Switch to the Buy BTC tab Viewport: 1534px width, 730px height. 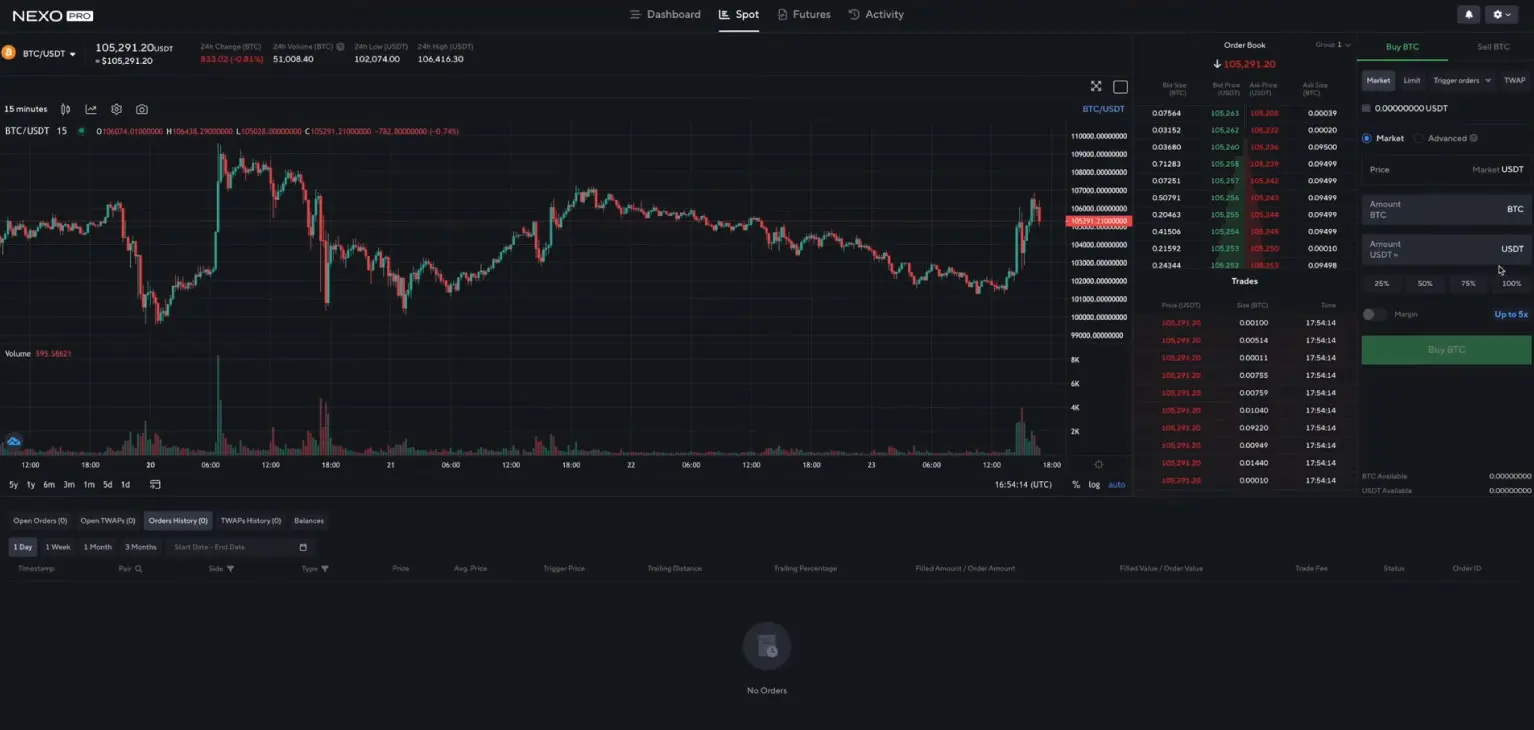click(x=1402, y=47)
